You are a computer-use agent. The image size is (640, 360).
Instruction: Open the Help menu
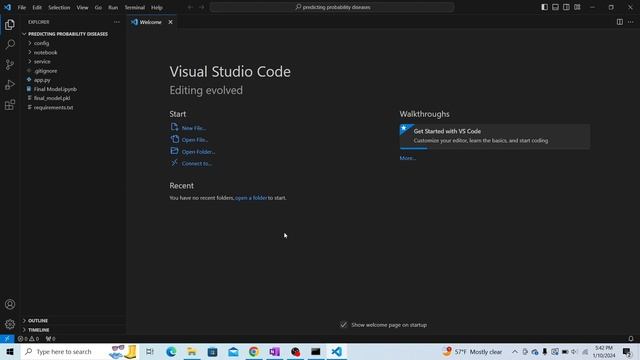click(157, 7)
